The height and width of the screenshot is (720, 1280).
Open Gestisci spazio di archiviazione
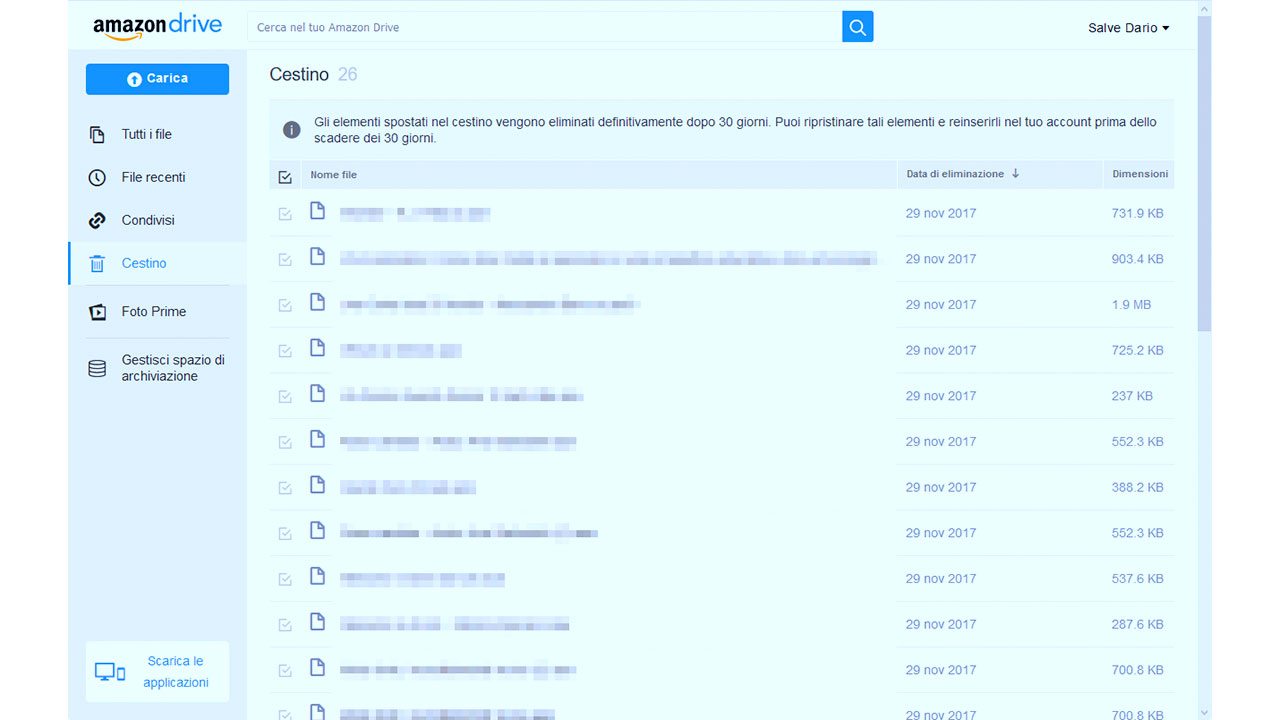(173, 368)
